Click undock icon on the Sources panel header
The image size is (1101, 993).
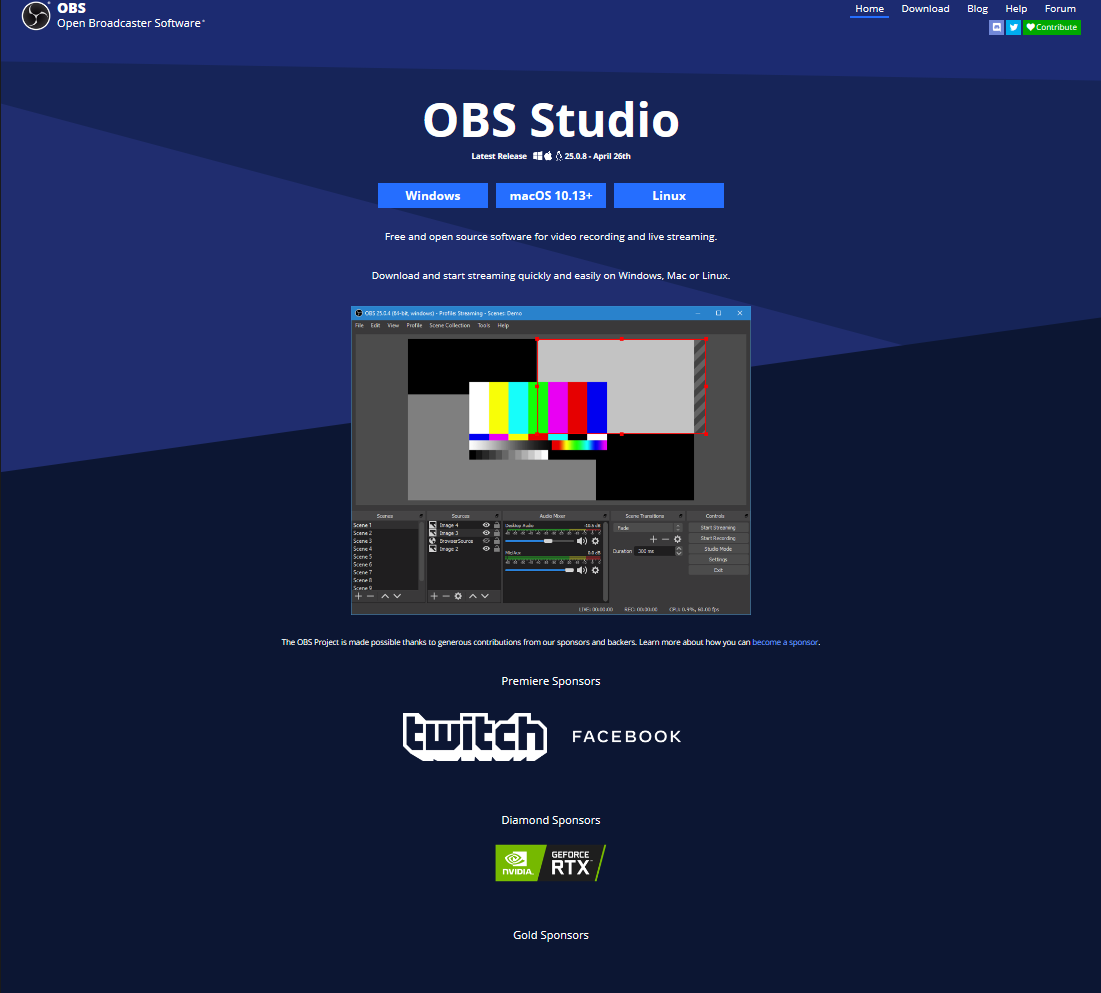click(x=496, y=516)
